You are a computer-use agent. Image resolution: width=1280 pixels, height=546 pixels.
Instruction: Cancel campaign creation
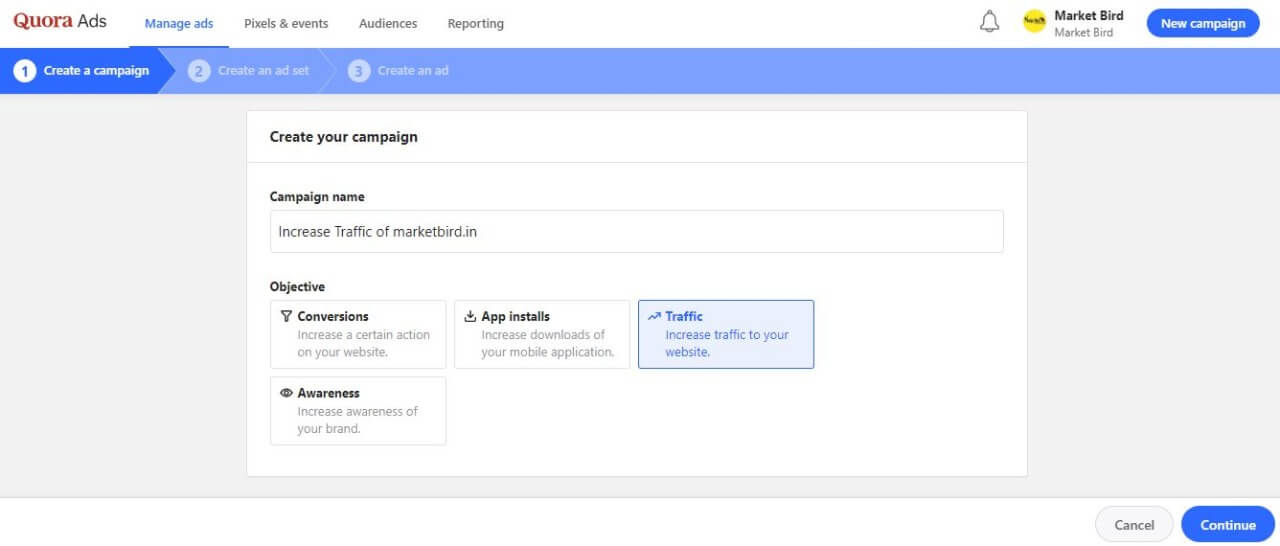point(1134,524)
